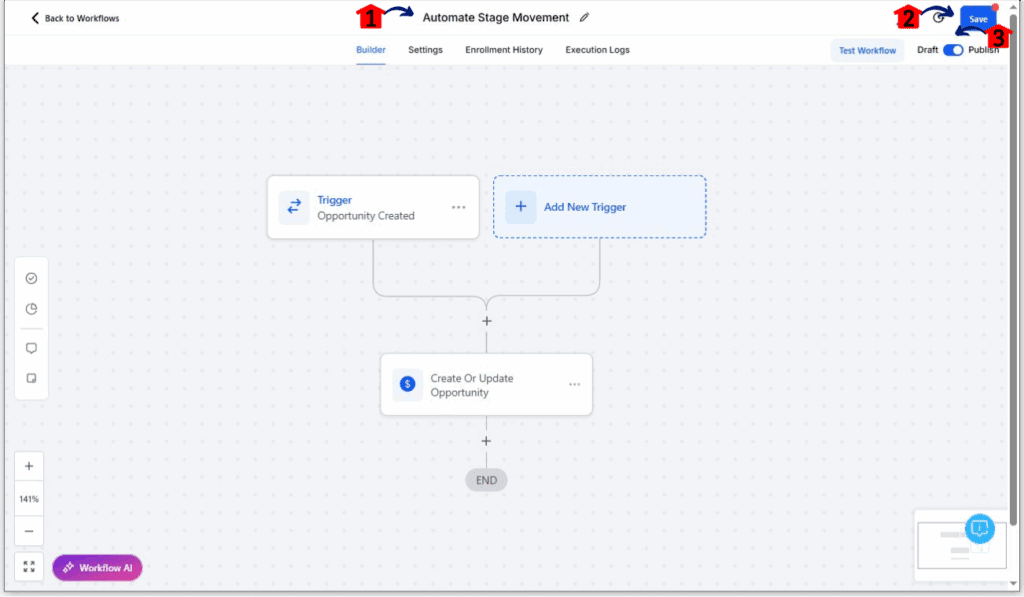The image size is (1024, 597).
Task: Click the Save button
Action: 977,18
